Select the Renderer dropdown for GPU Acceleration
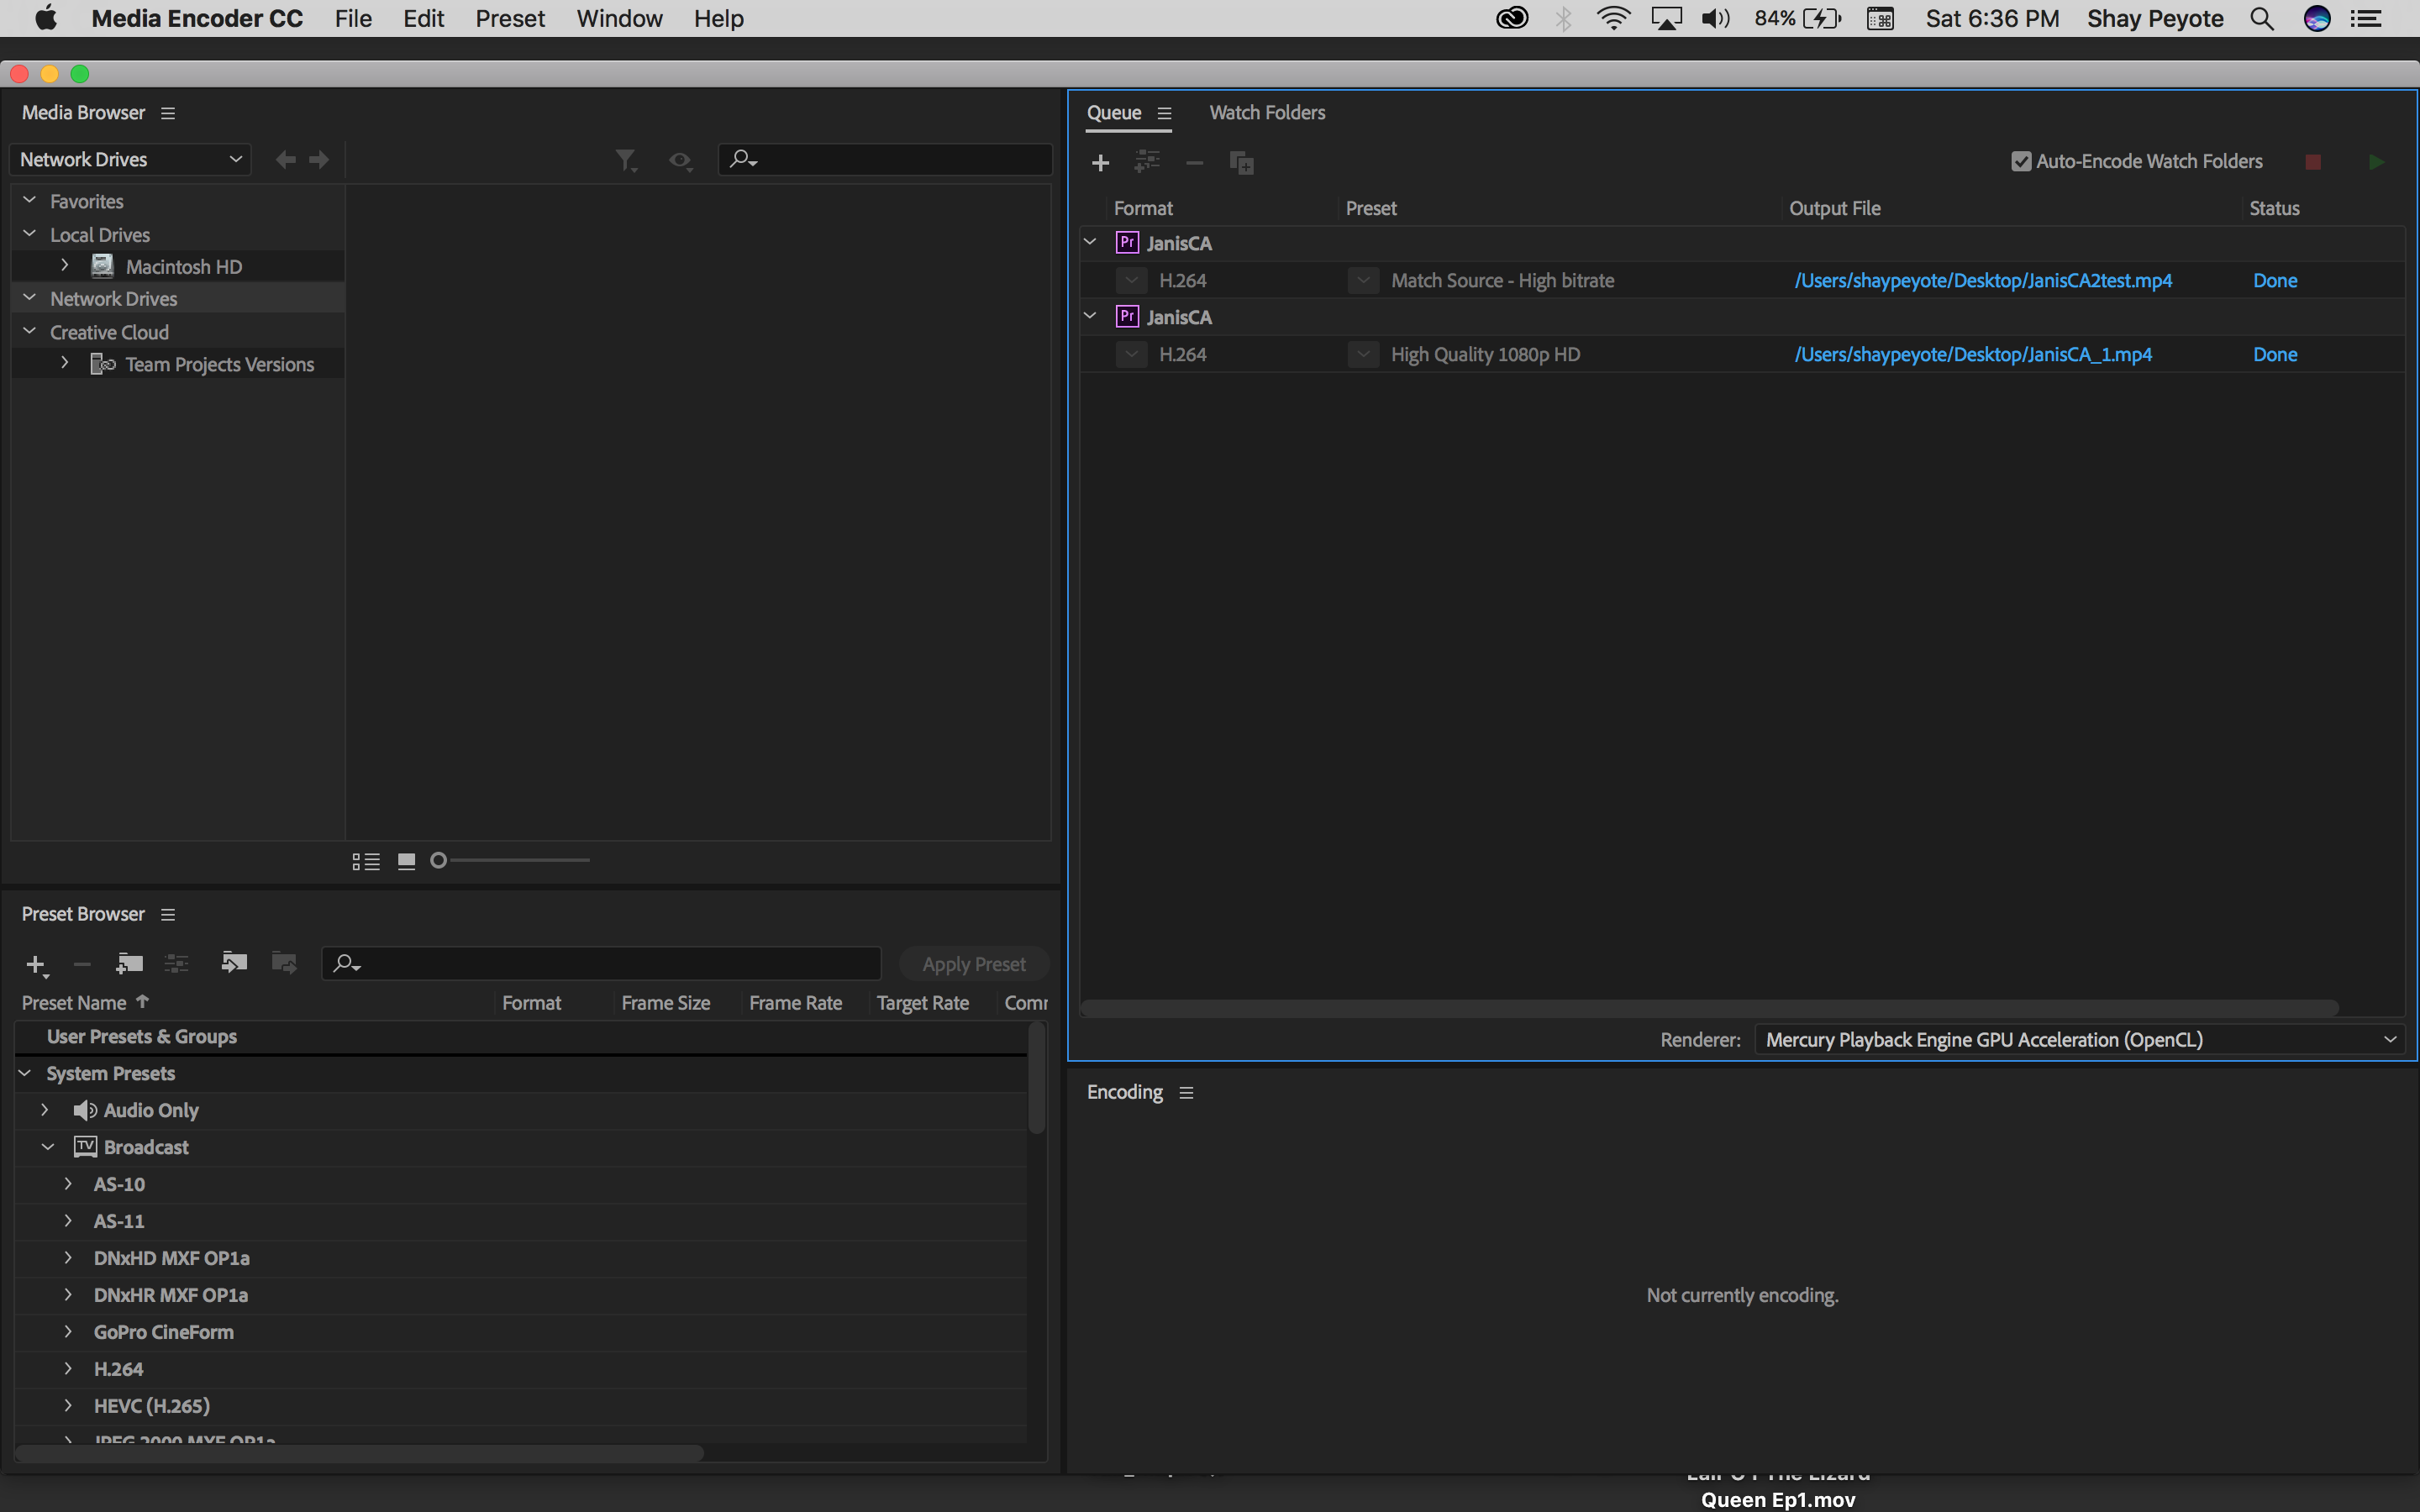The height and width of the screenshot is (1512, 2420). click(2077, 1038)
